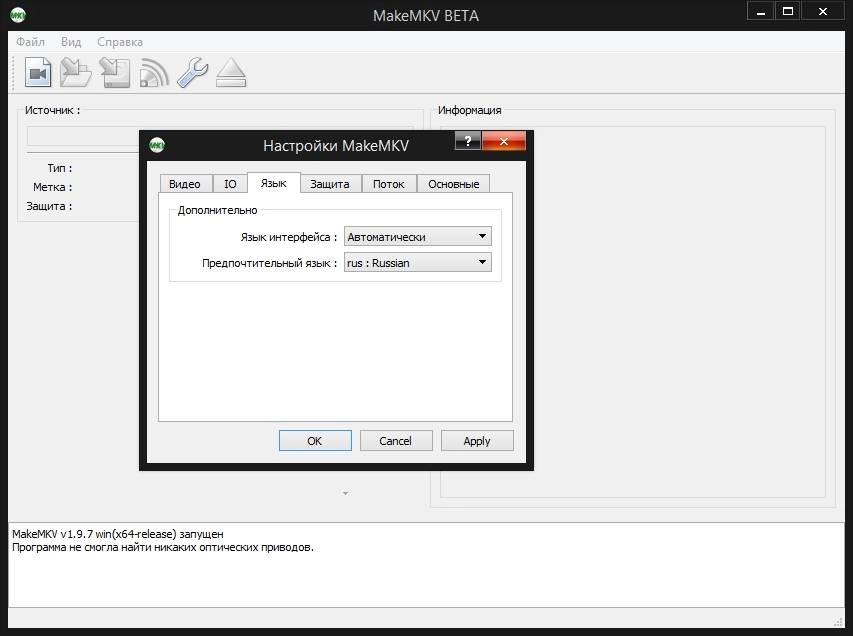Click the Информация panel area

click(633, 312)
